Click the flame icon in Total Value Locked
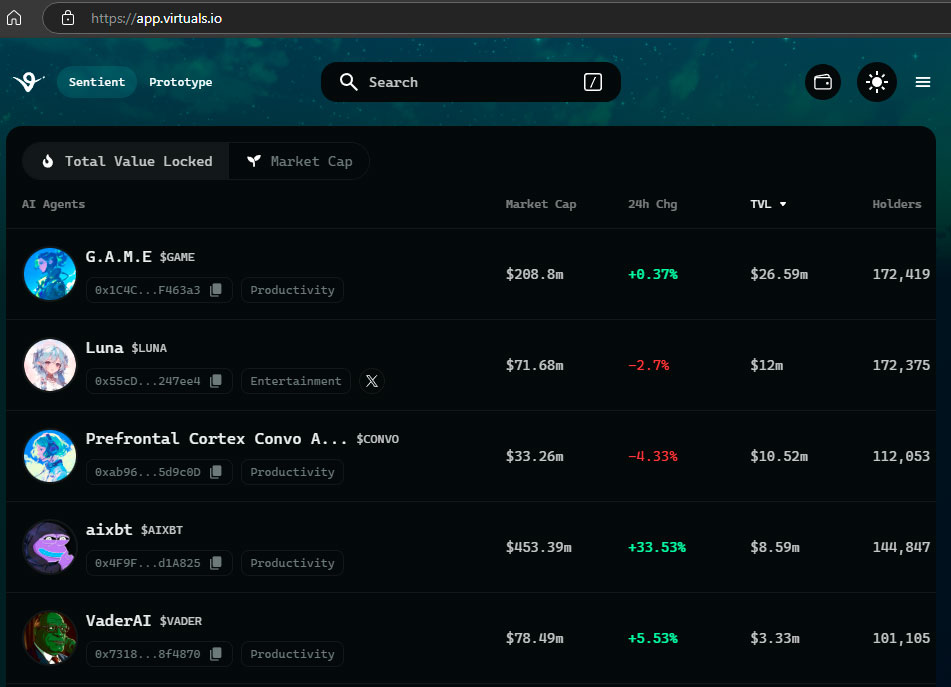This screenshot has height=687, width=951. coord(48,161)
